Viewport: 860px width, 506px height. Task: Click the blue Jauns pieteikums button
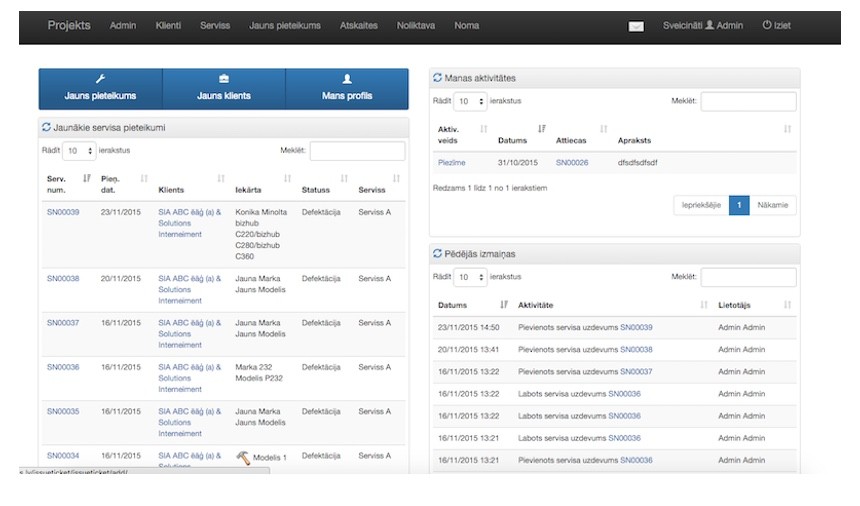click(100, 89)
